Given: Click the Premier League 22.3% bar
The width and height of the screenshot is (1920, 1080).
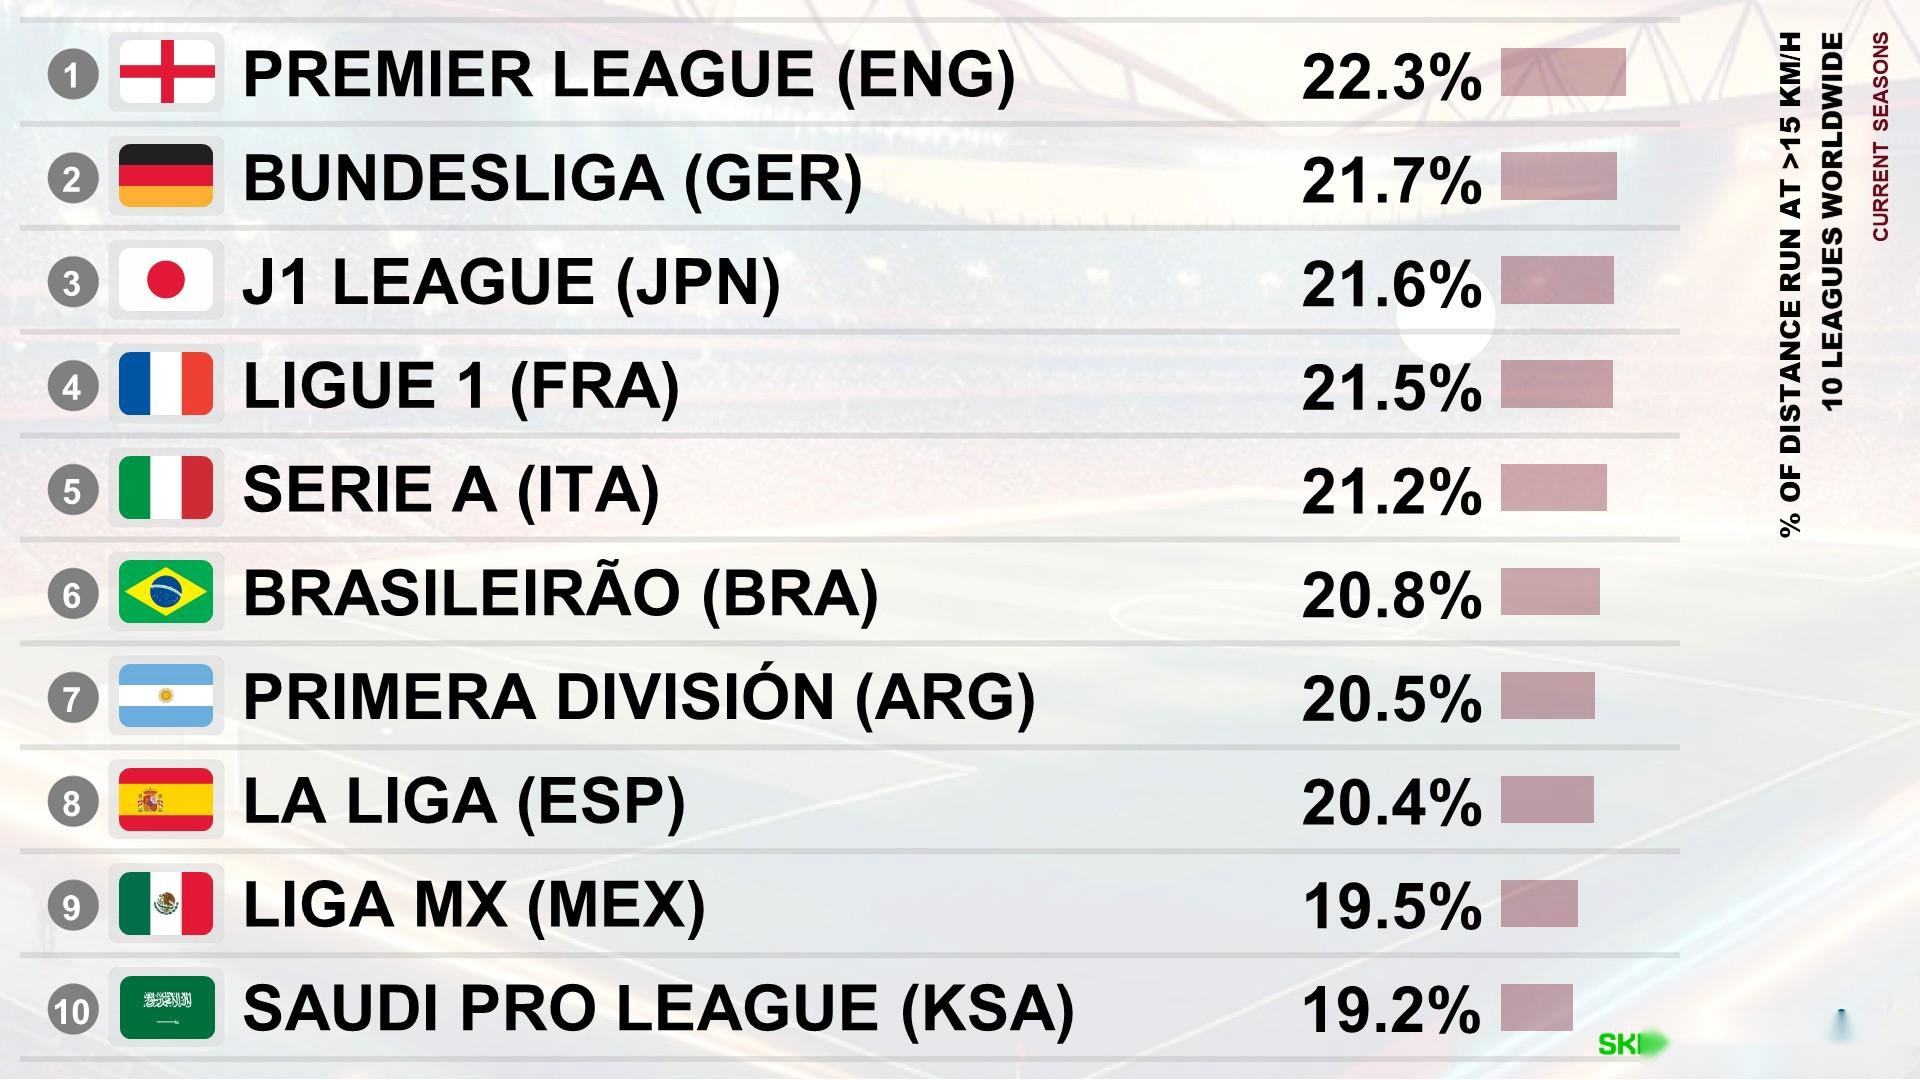Looking at the screenshot, I should click(x=1562, y=72).
